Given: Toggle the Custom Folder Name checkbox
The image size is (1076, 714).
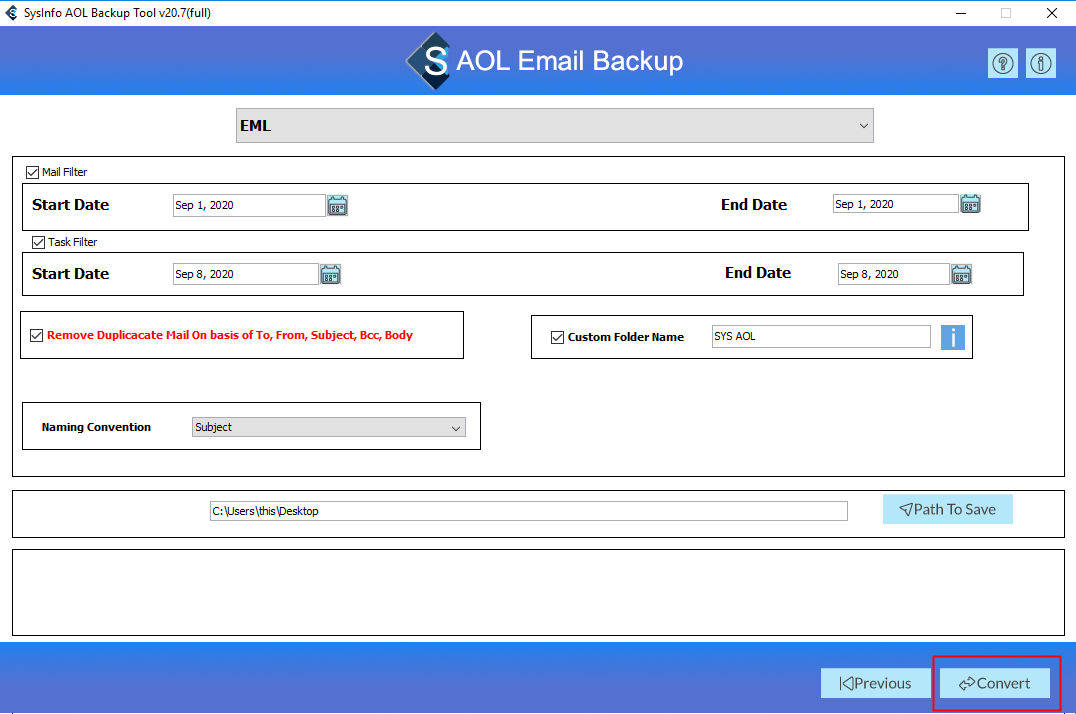Looking at the screenshot, I should coord(558,337).
